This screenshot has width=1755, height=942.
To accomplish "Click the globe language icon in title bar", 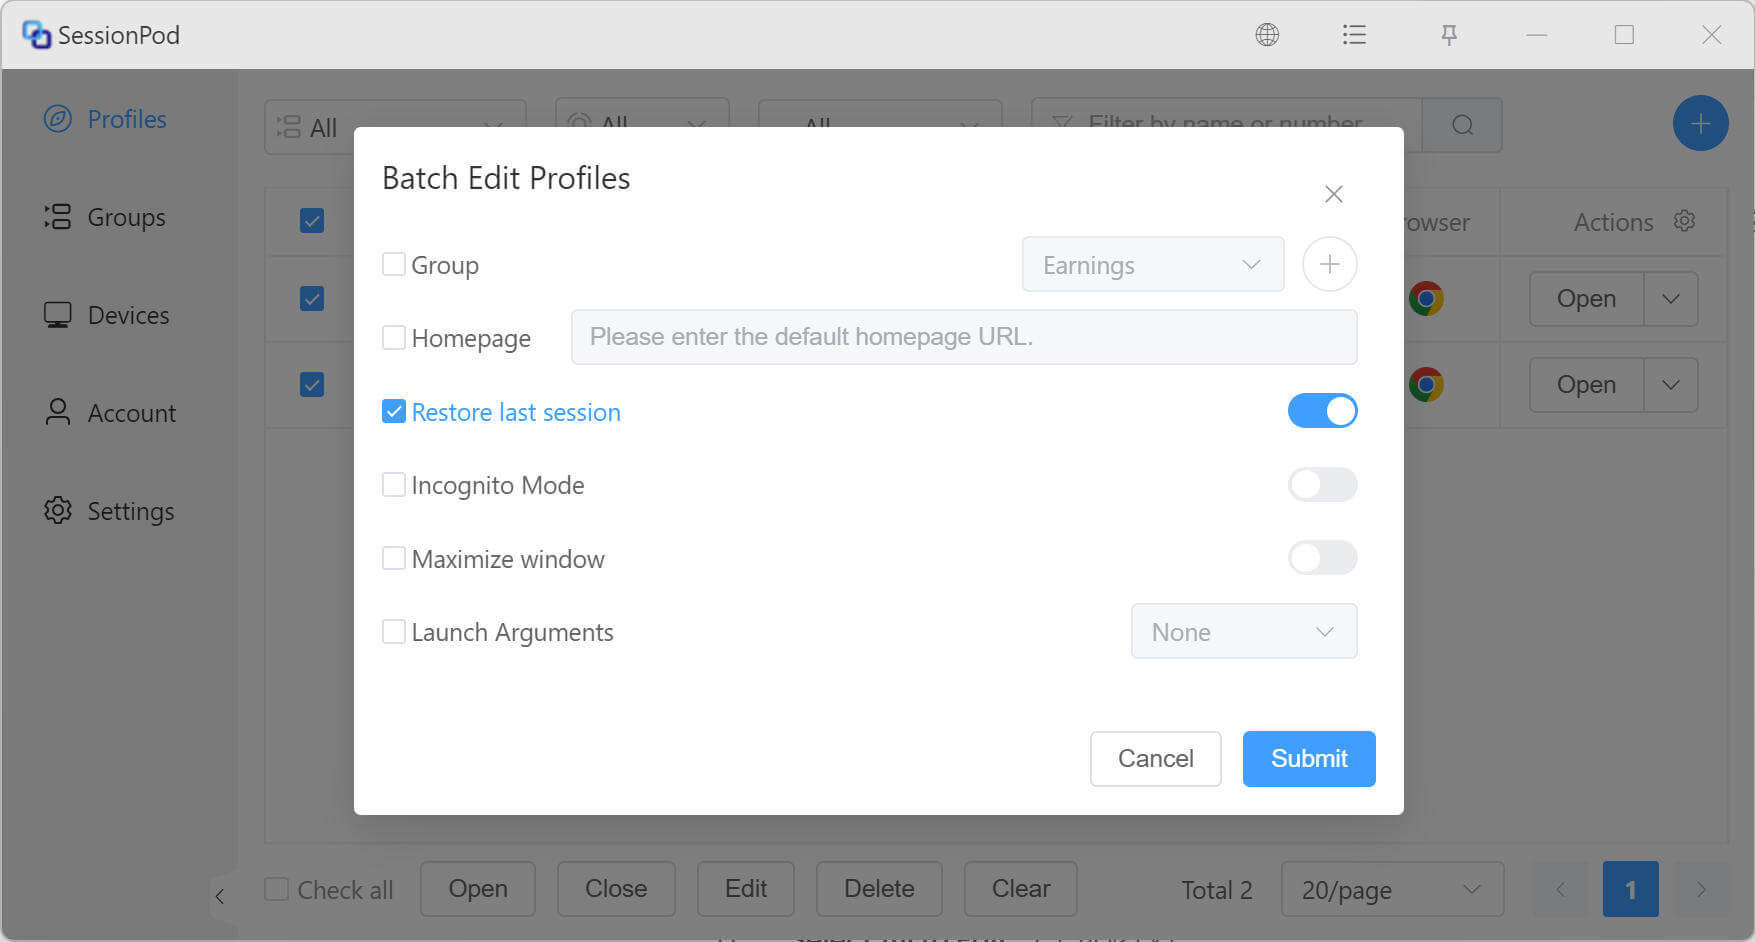I will pos(1267,35).
